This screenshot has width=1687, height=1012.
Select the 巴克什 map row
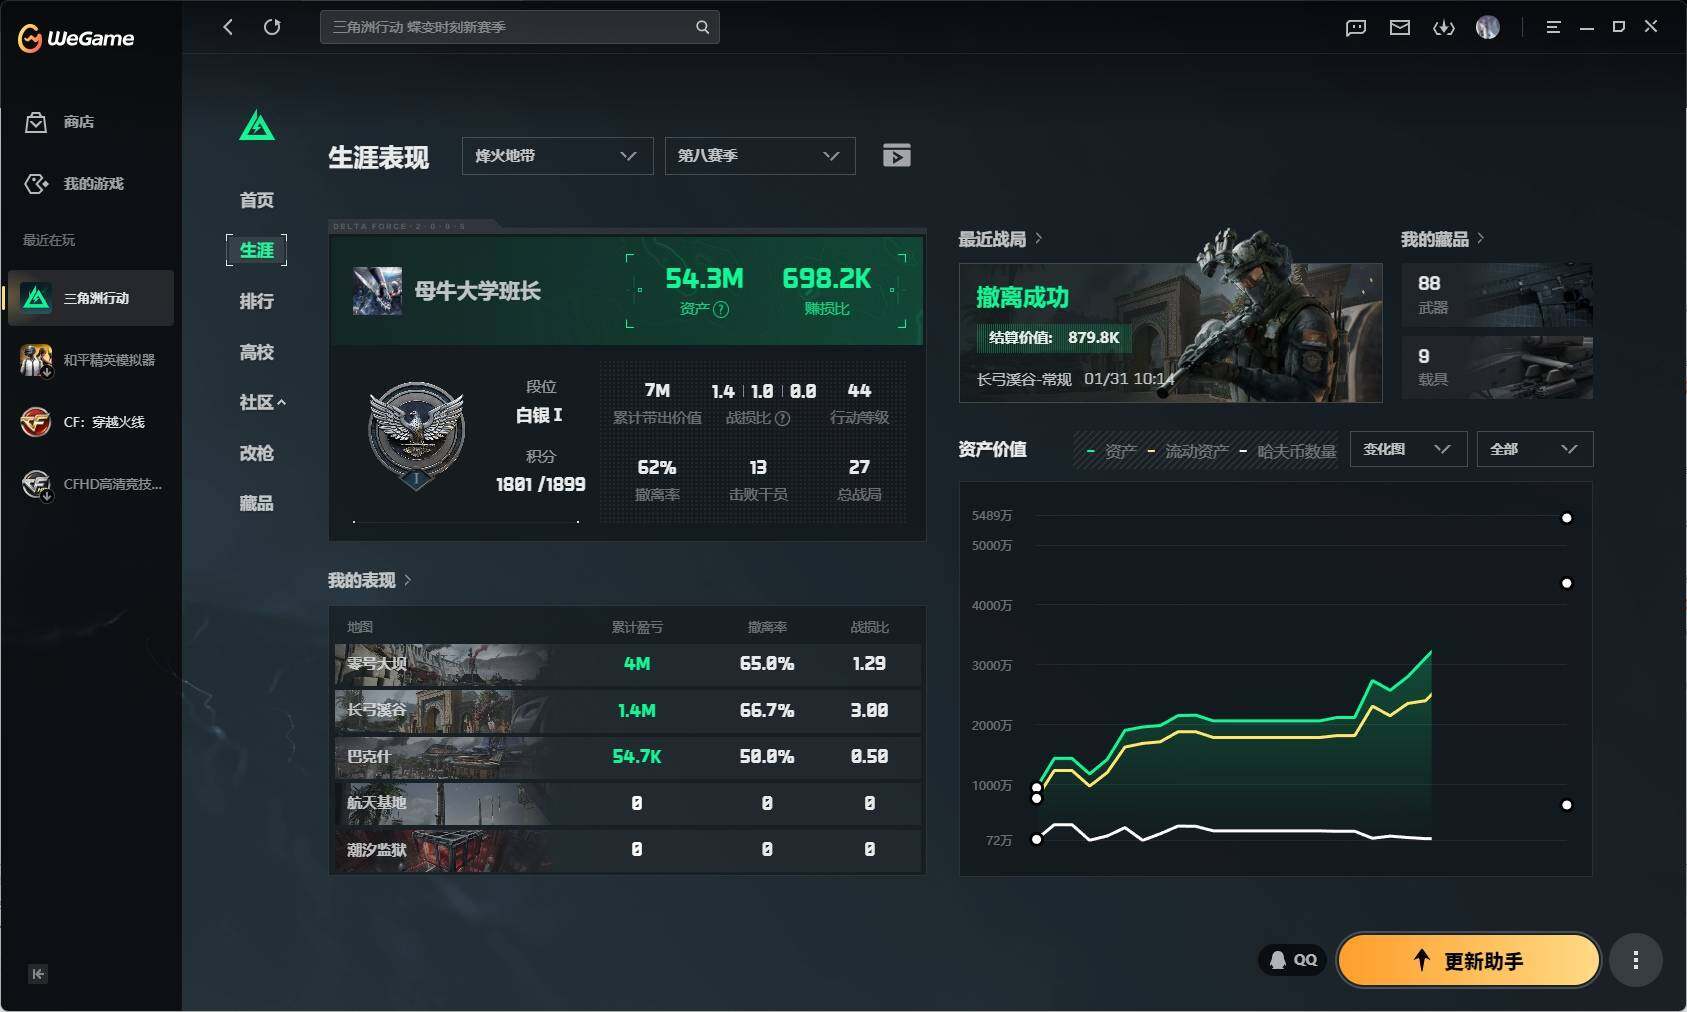tap(627, 757)
